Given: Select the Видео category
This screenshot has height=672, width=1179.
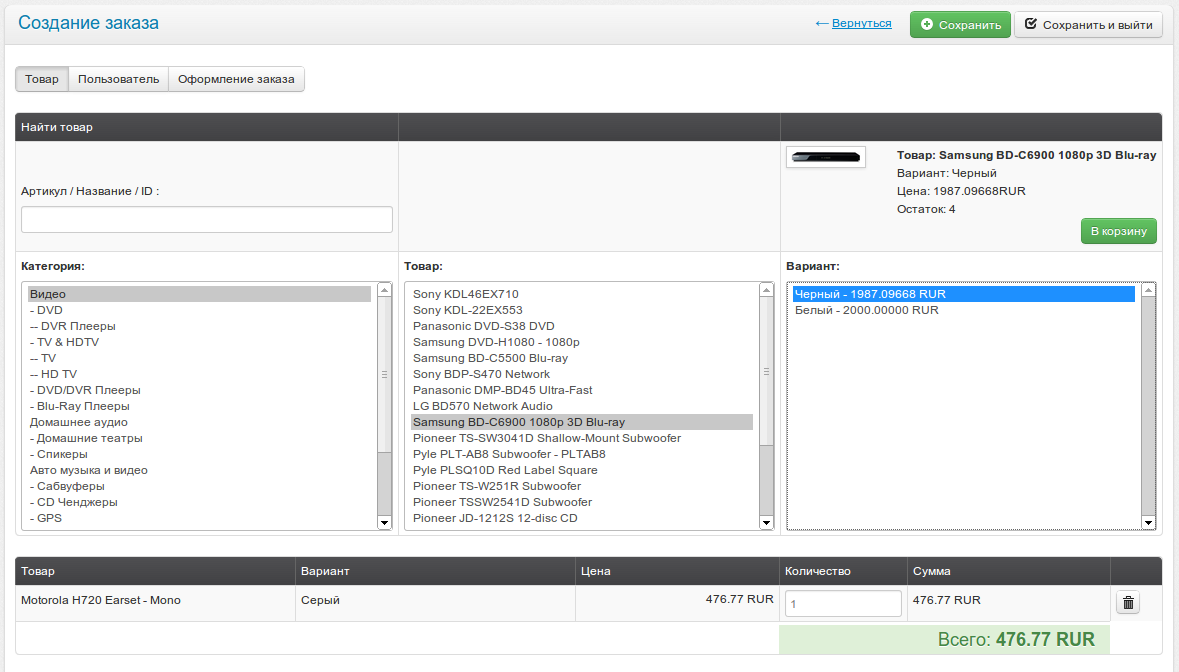Looking at the screenshot, I should pyautogui.click(x=199, y=294).
